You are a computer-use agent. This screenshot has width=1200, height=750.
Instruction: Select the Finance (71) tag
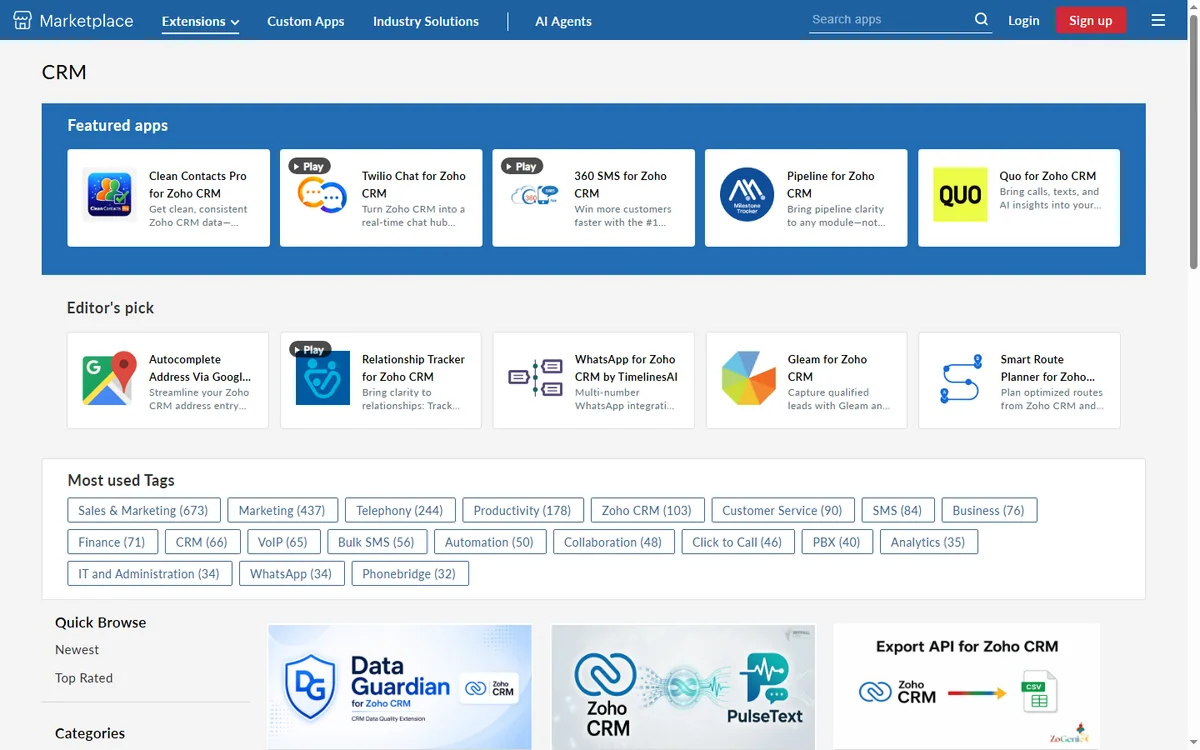112,542
